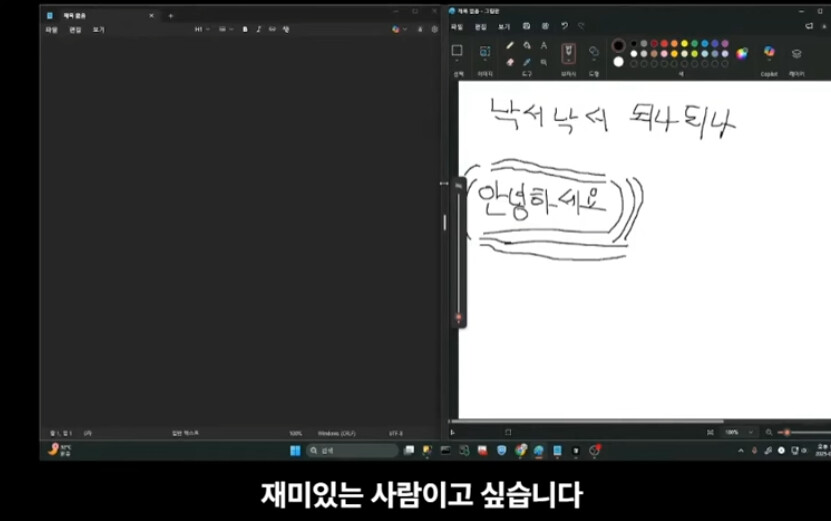
Task: Open the 파일 menu in Notepad
Action: 51,30
